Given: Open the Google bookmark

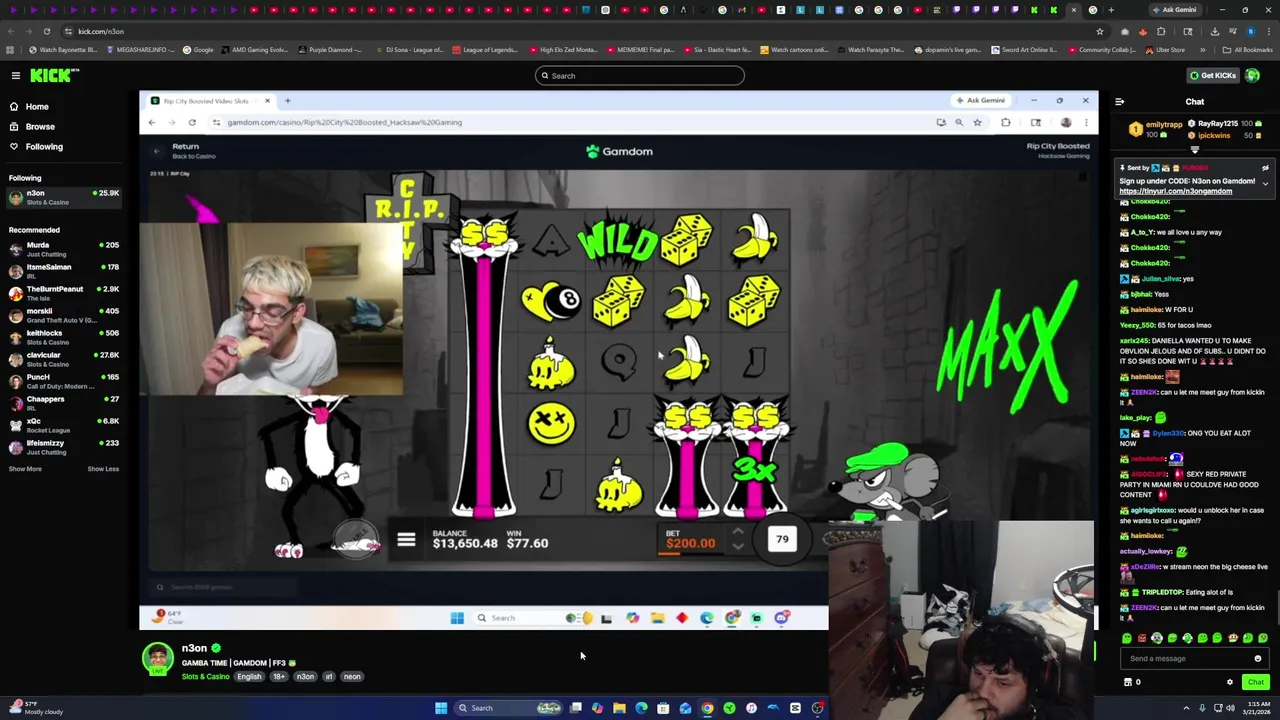Looking at the screenshot, I should click(198, 50).
